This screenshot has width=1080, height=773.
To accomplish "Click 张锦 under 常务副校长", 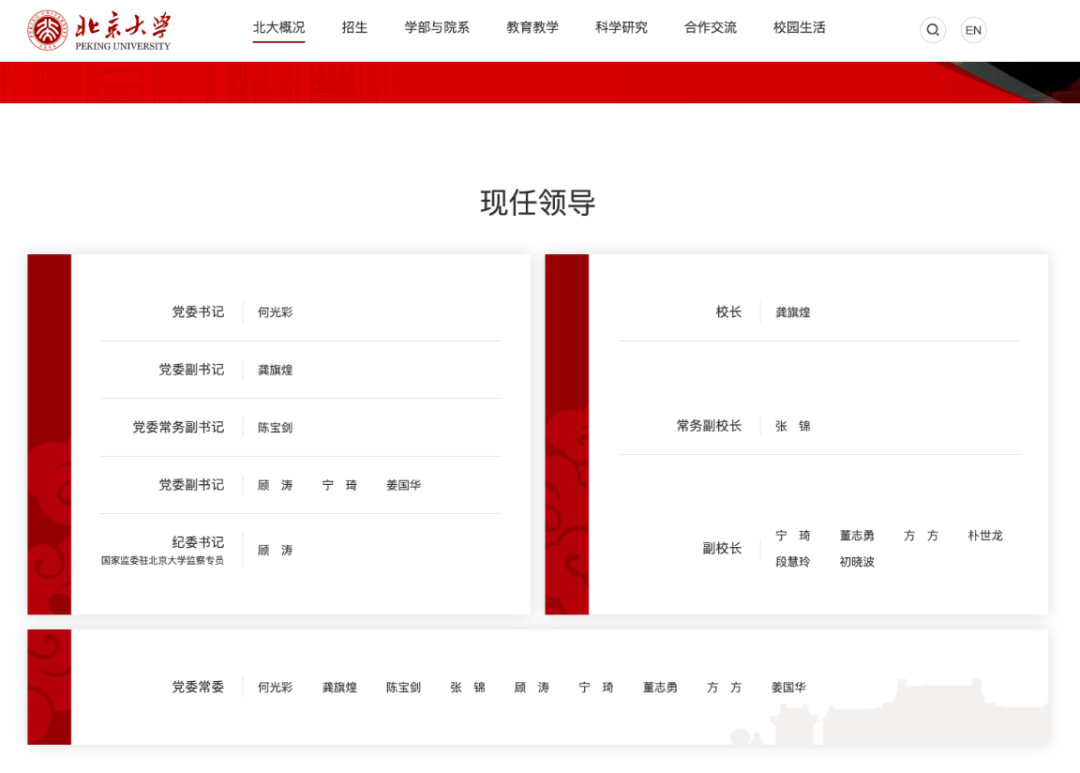I will pyautogui.click(x=793, y=424).
